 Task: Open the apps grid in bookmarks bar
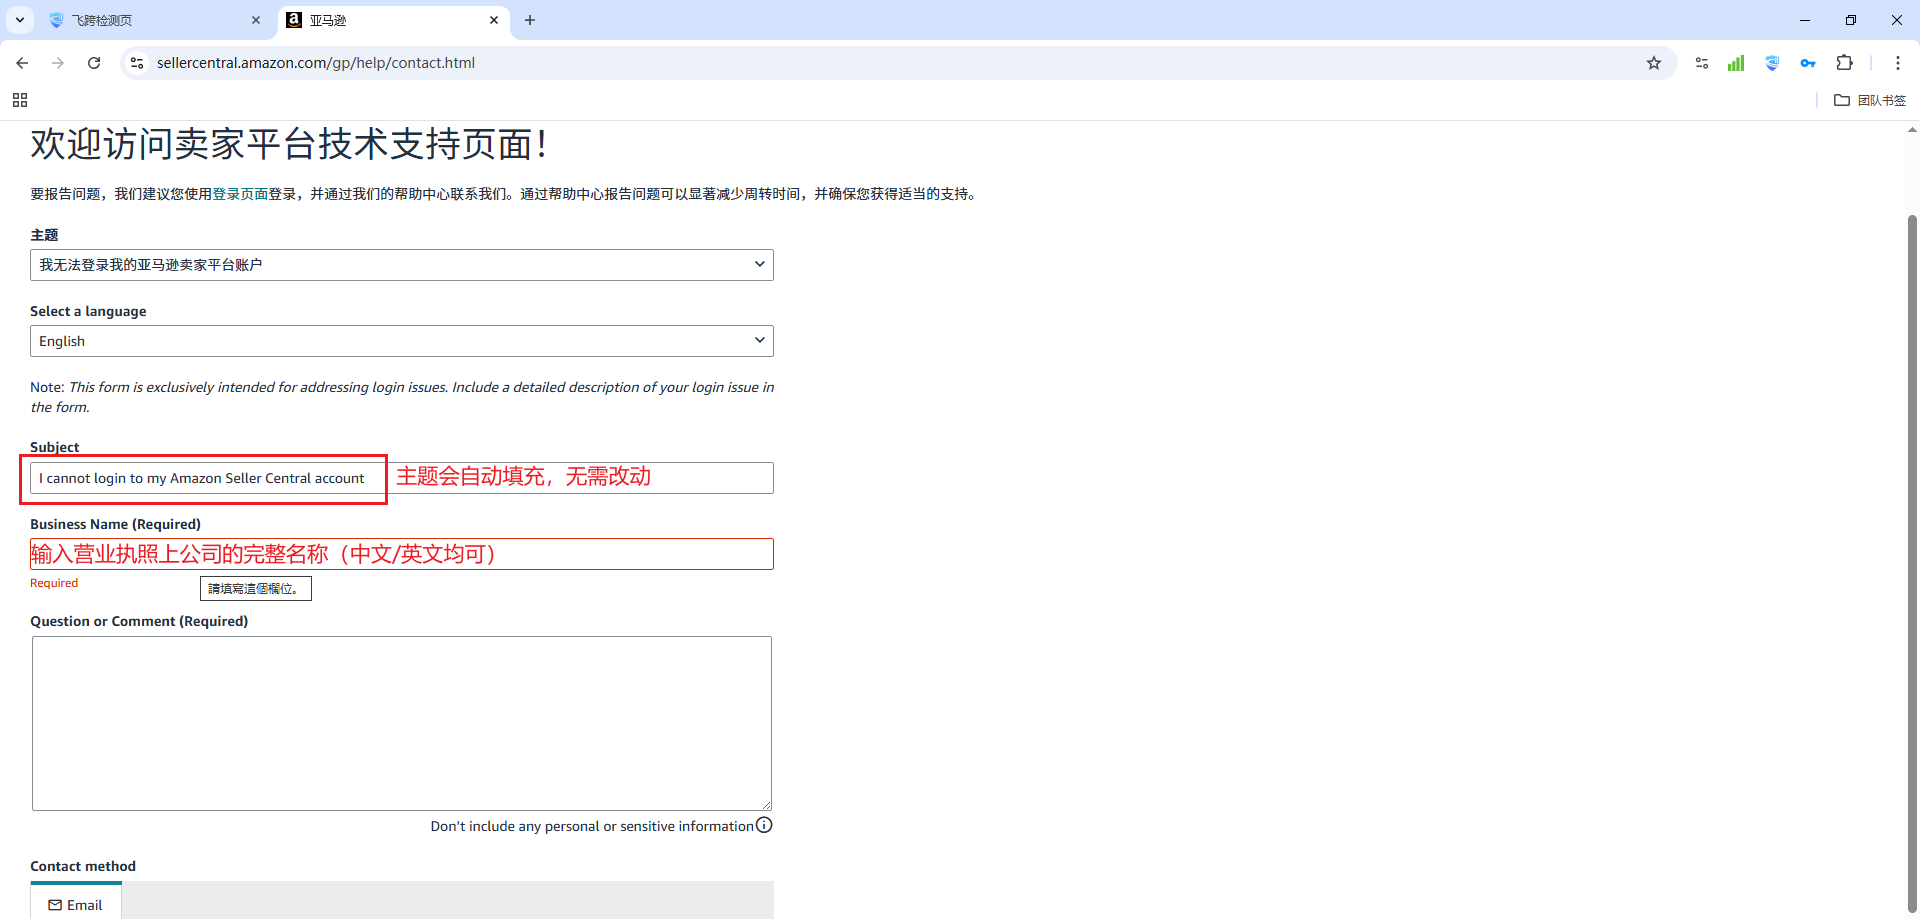click(20, 100)
